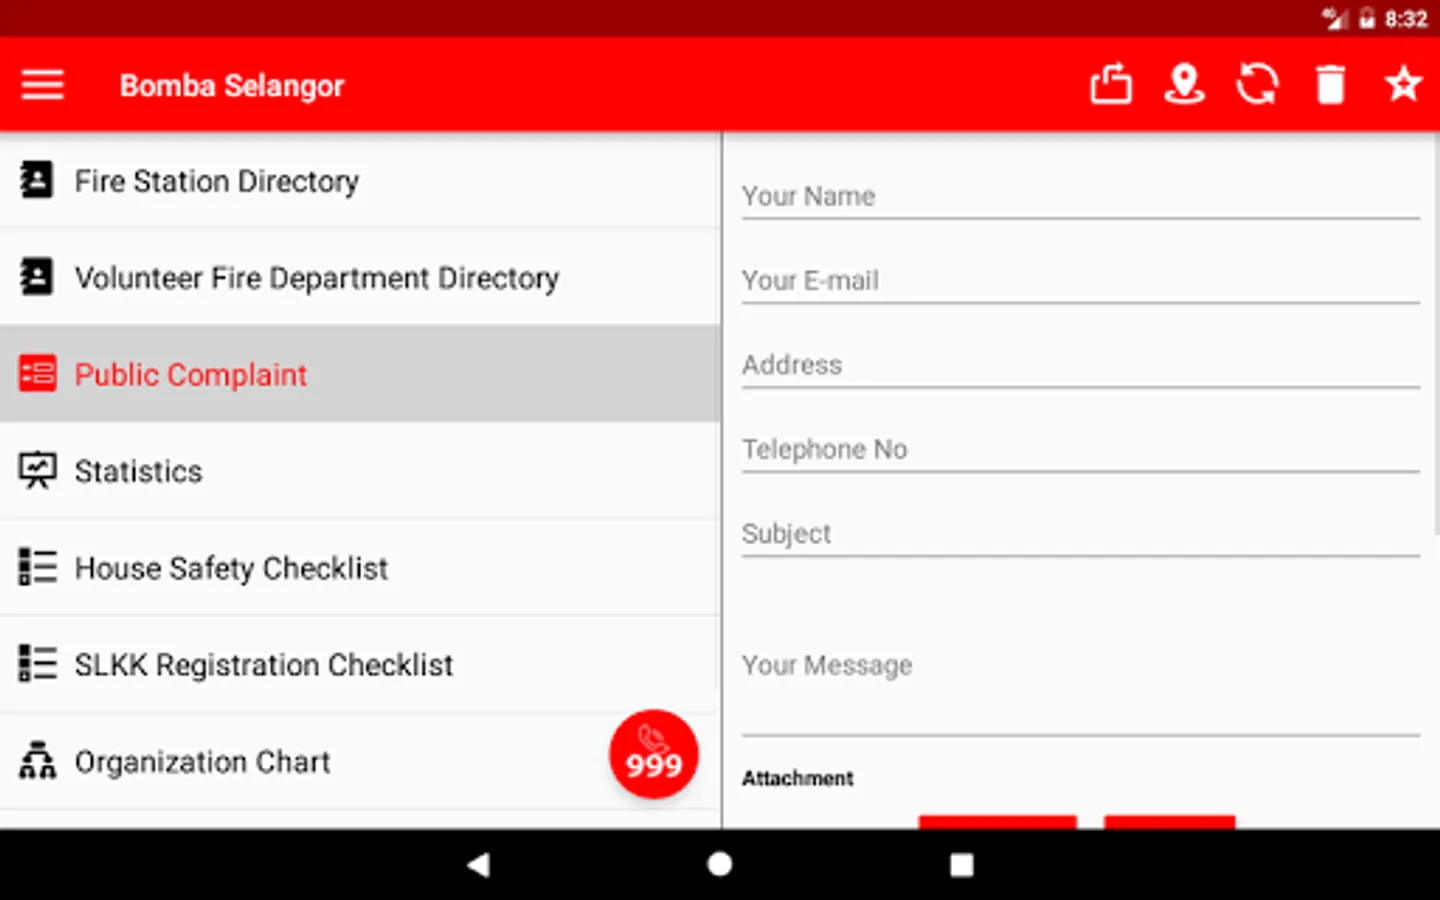
Task: Click the Public Complaint form icon
Action: pos(38,374)
